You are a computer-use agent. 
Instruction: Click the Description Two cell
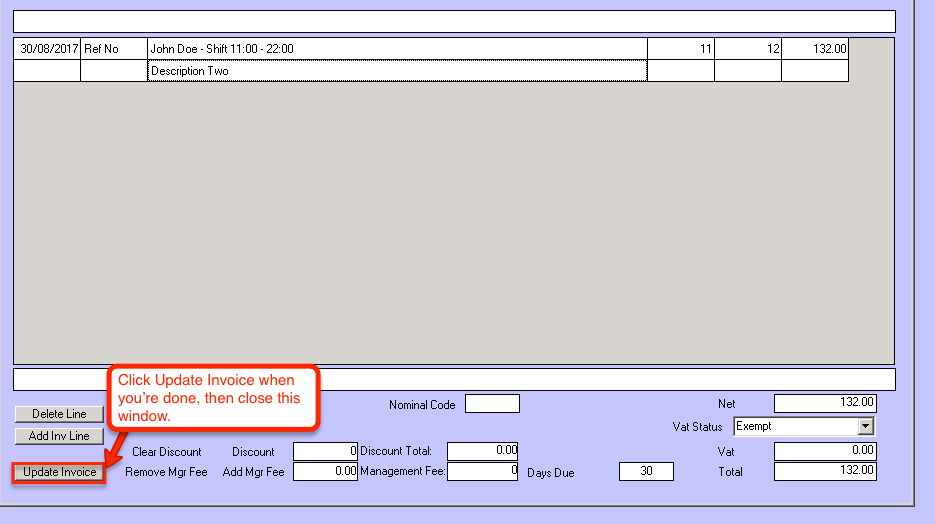click(397, 71)
